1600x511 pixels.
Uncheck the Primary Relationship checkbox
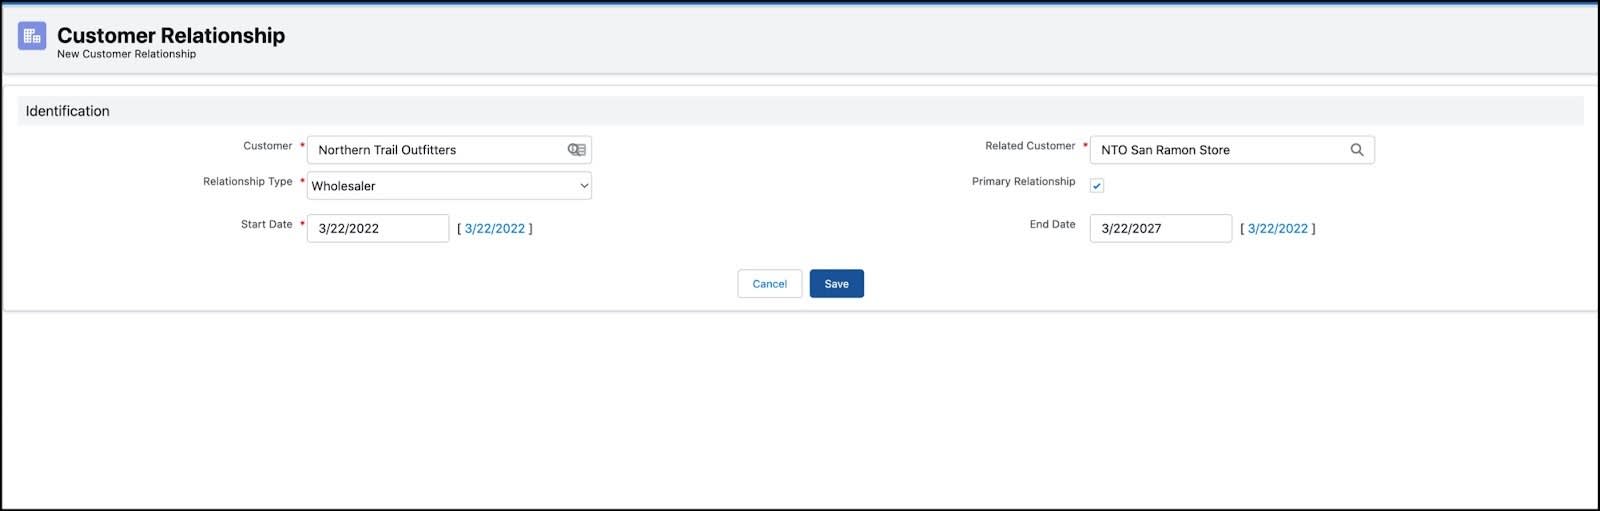(1097, 186)
